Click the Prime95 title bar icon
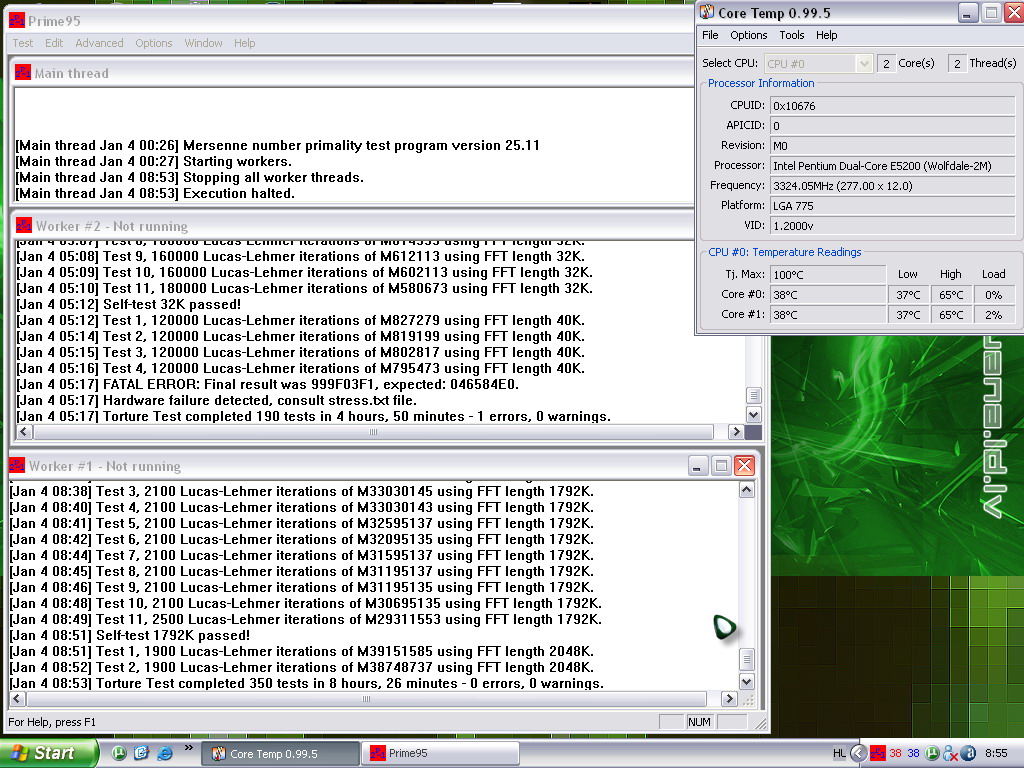Image resolution: width=1024 pixels, height=768 pixels. 17,21
